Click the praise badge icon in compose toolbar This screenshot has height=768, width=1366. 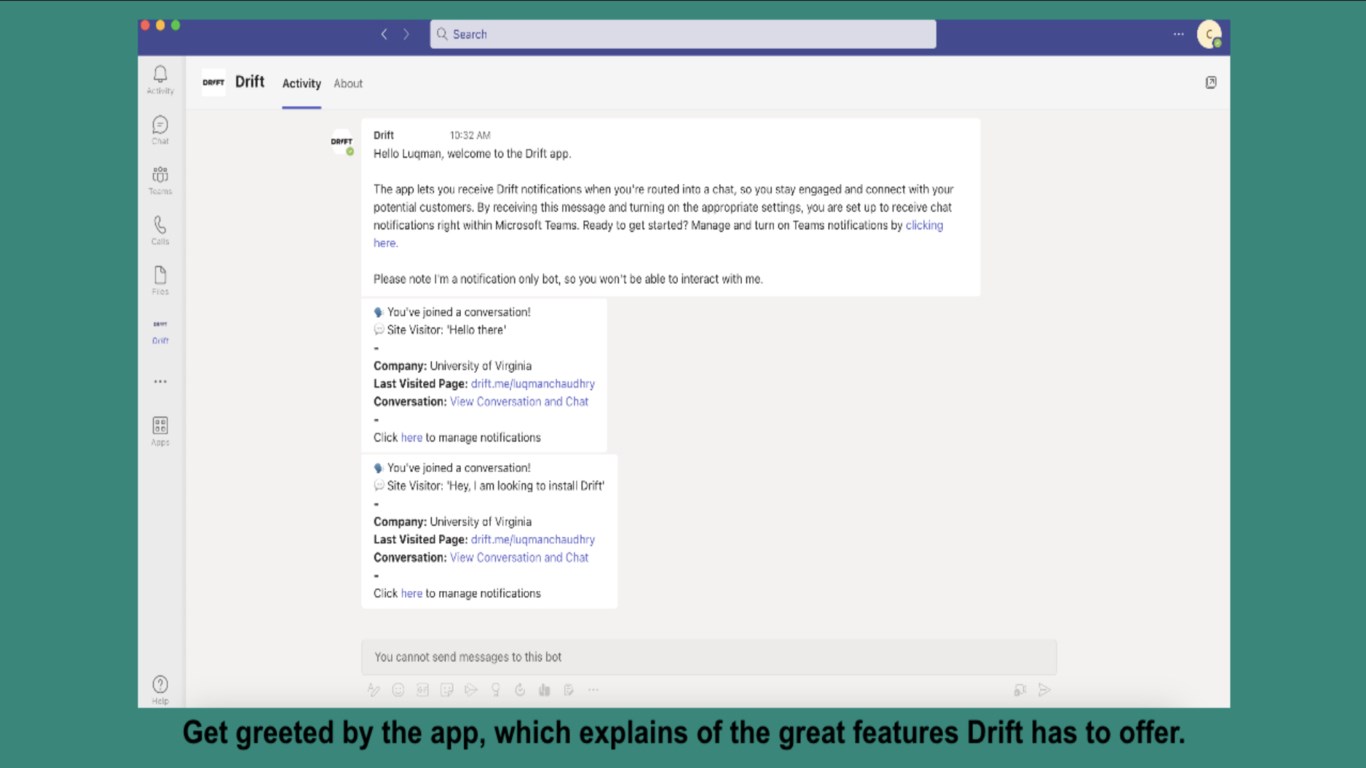[495, 690]
